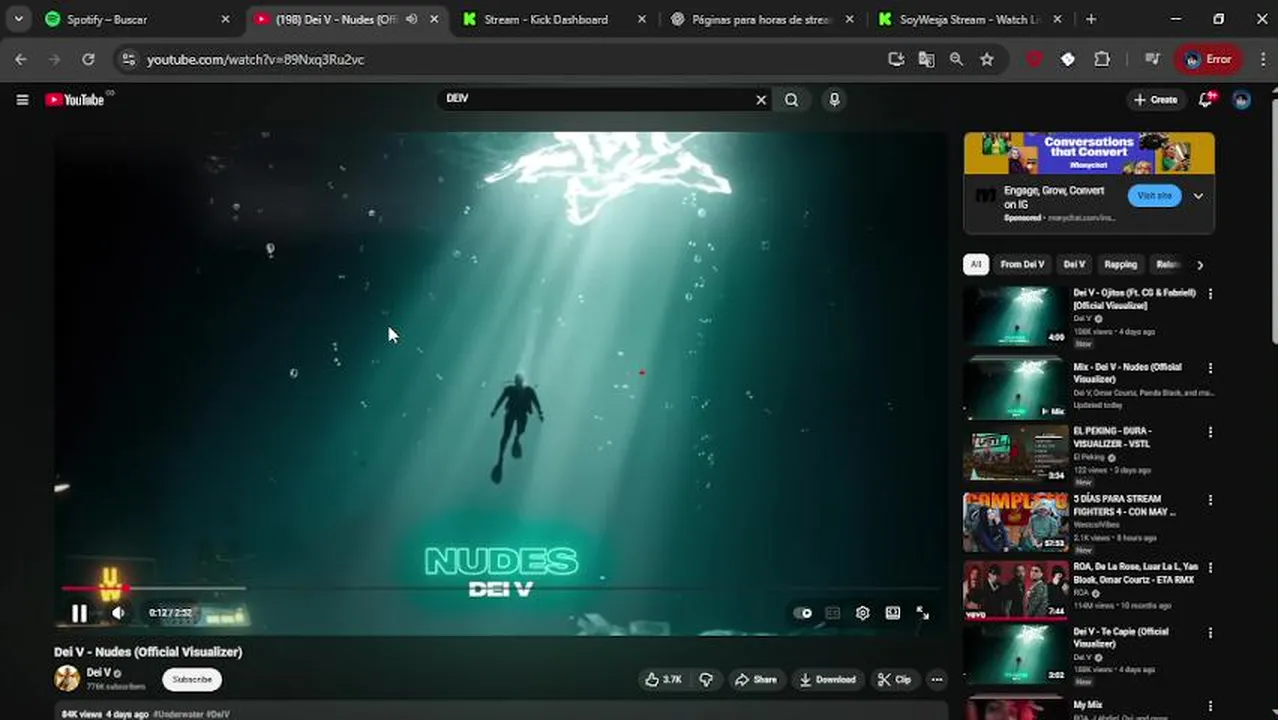The height and width of the screenshot is (720, 1278).
Task: Open the YouTube hamburger guide menu
Action: [x=22, y=99]
